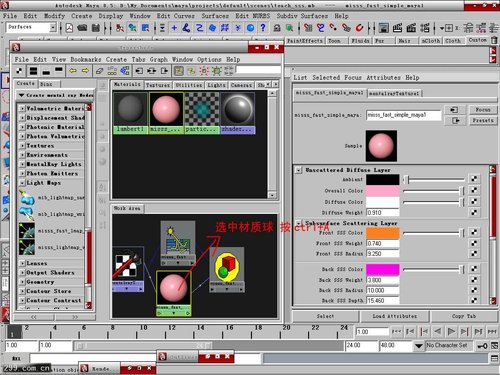Screen dimensions: 500x375
Task: Toggle auto keyframe key icon
Action: (x=482, y=346)
